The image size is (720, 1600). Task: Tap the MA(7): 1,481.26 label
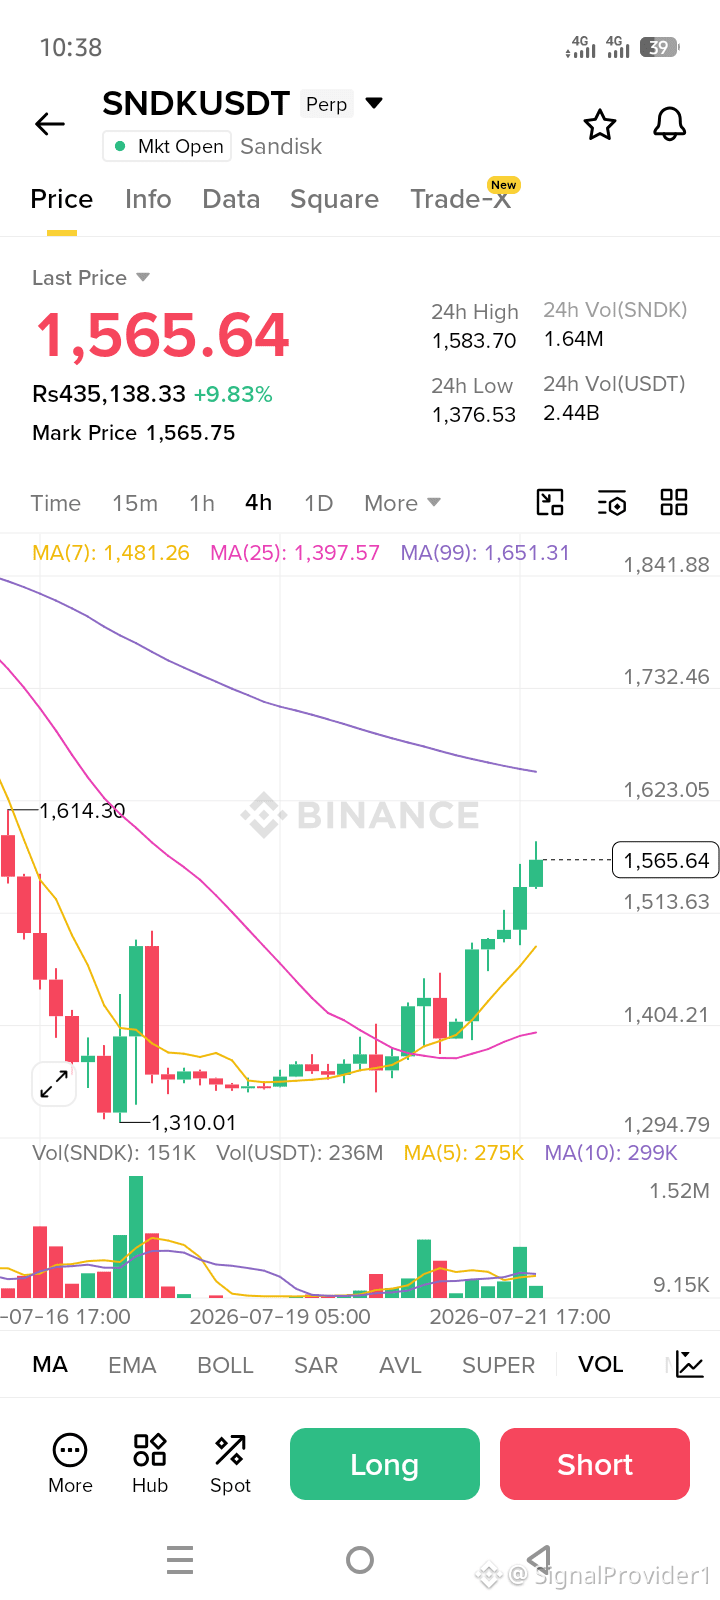pyautogui.click(x=111, y=553)
